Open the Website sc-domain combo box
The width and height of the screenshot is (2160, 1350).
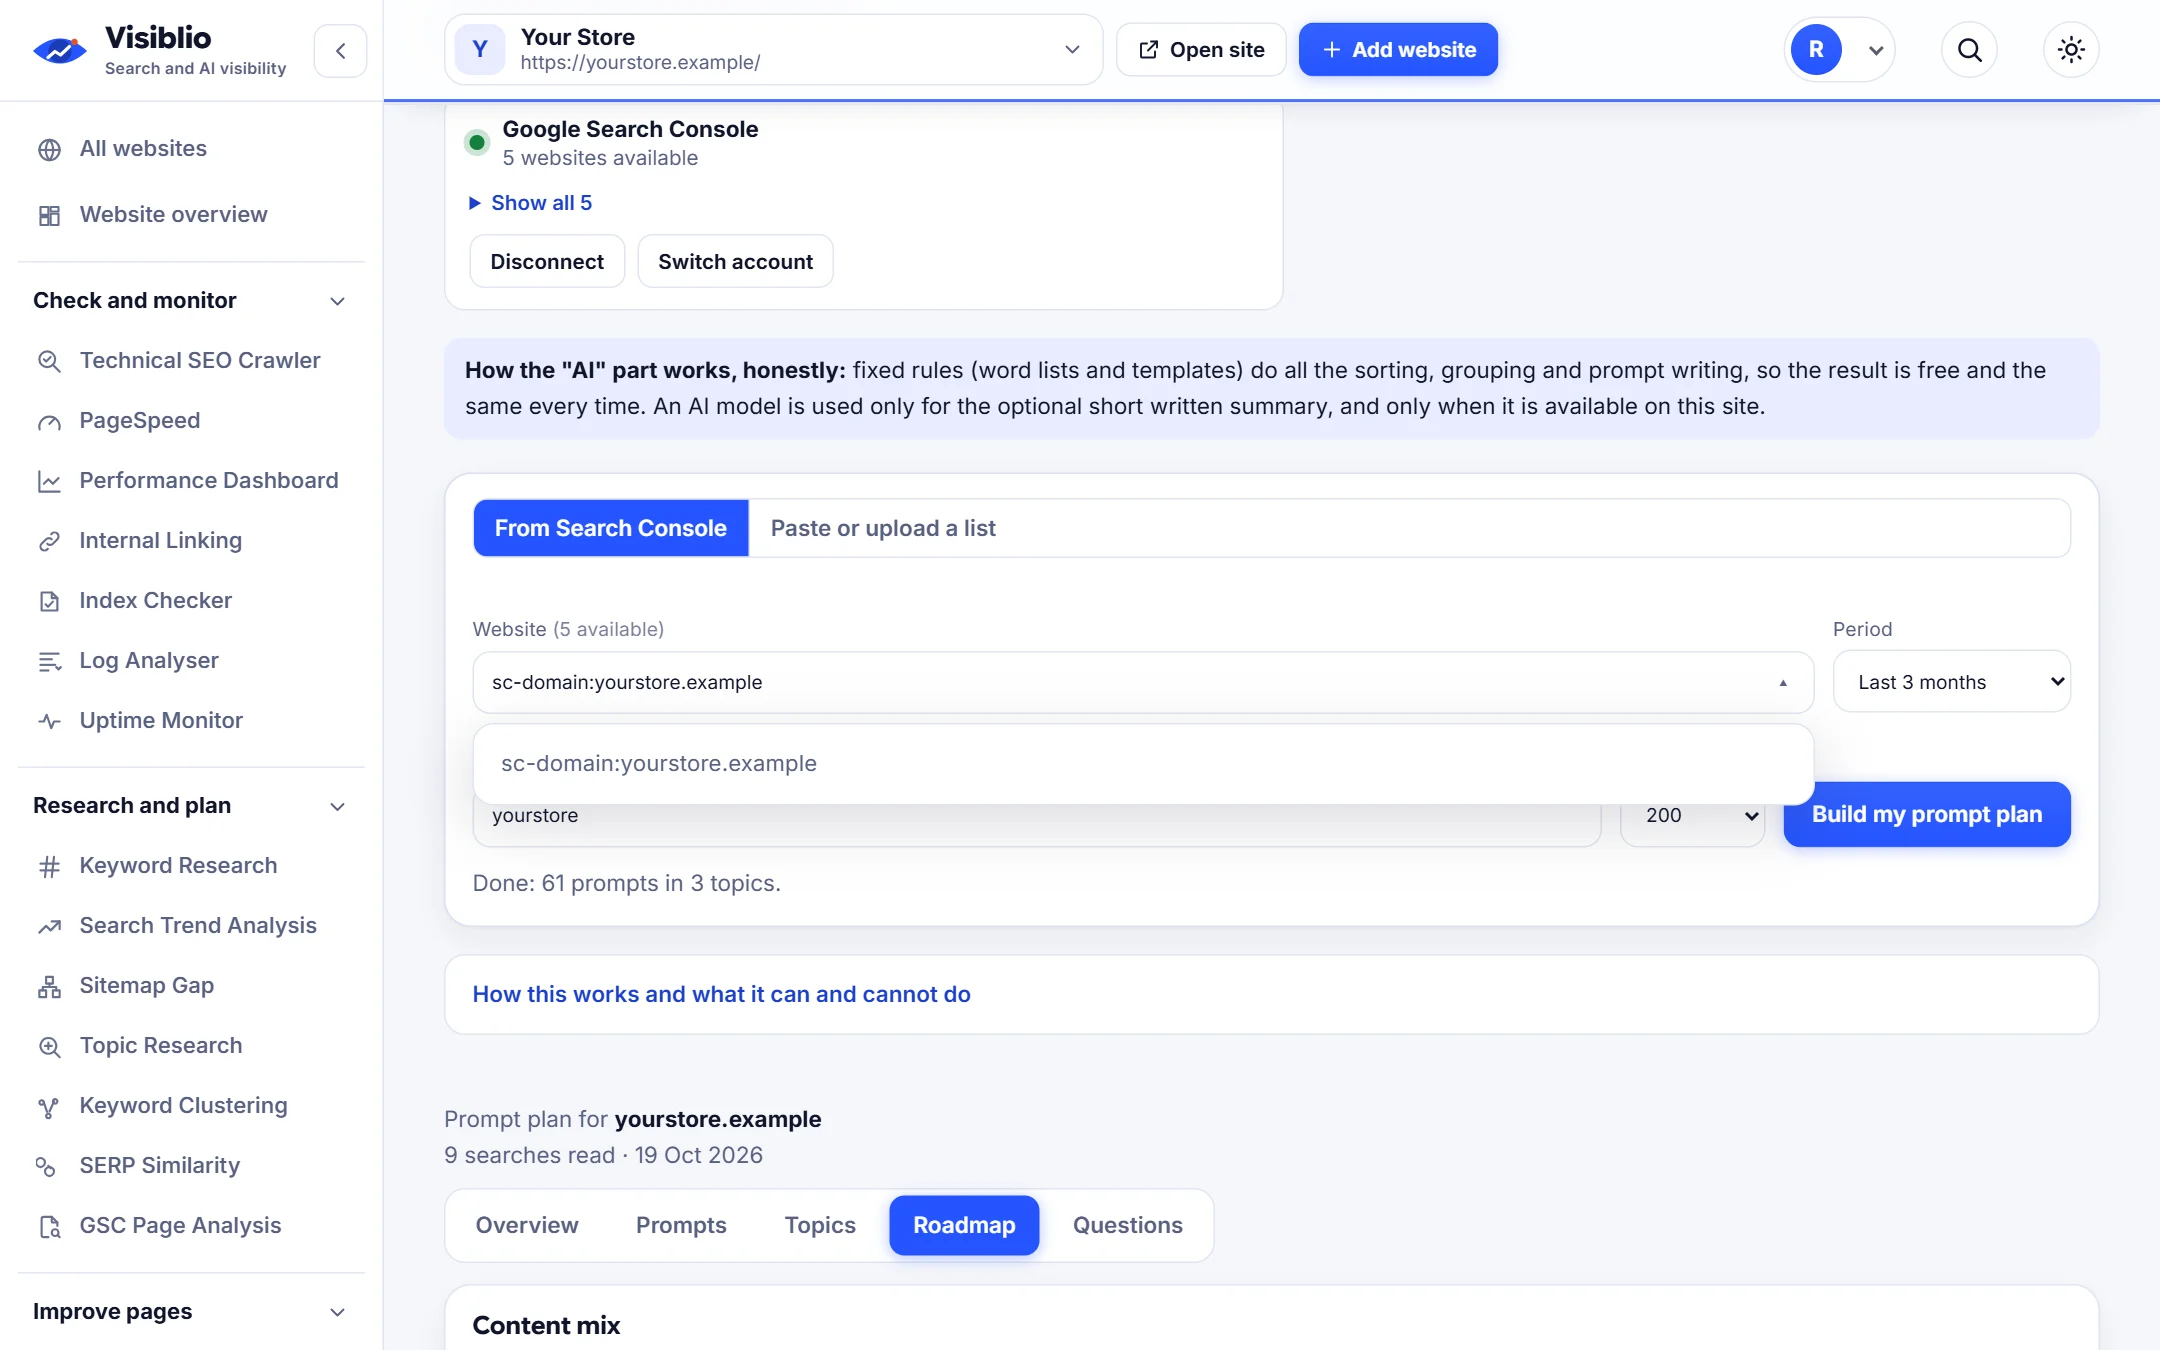pyautogui.click(x=1143, y=682)
